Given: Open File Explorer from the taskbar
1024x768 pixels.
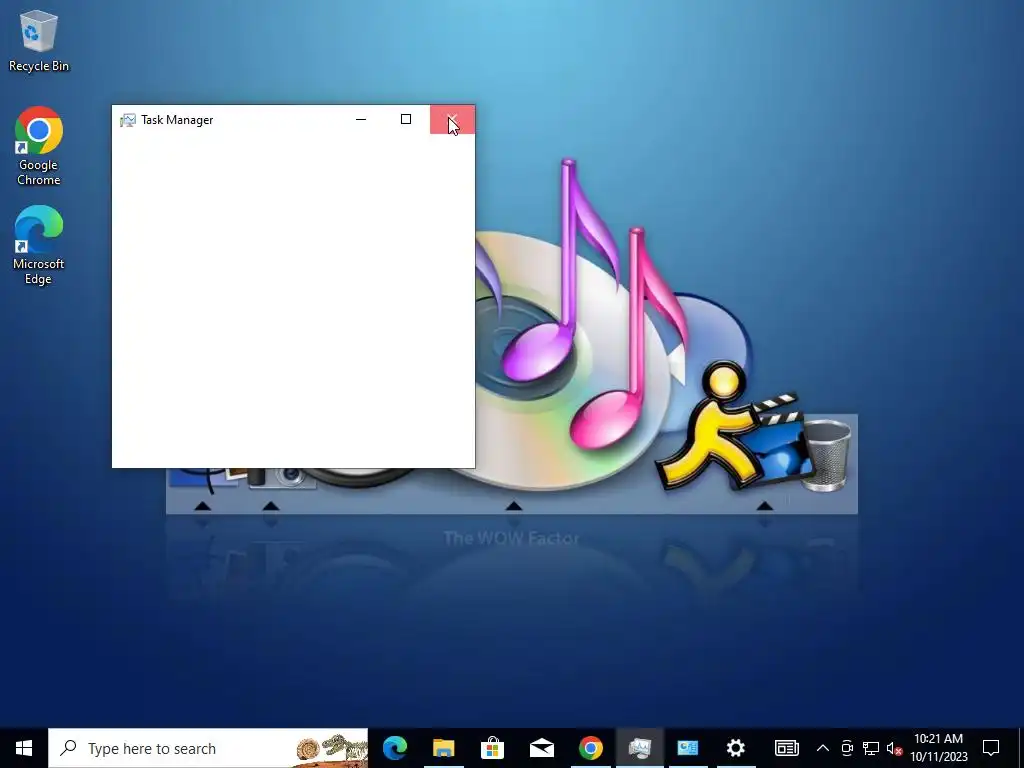Looking at the screenshot, I should tap(443, 748).
